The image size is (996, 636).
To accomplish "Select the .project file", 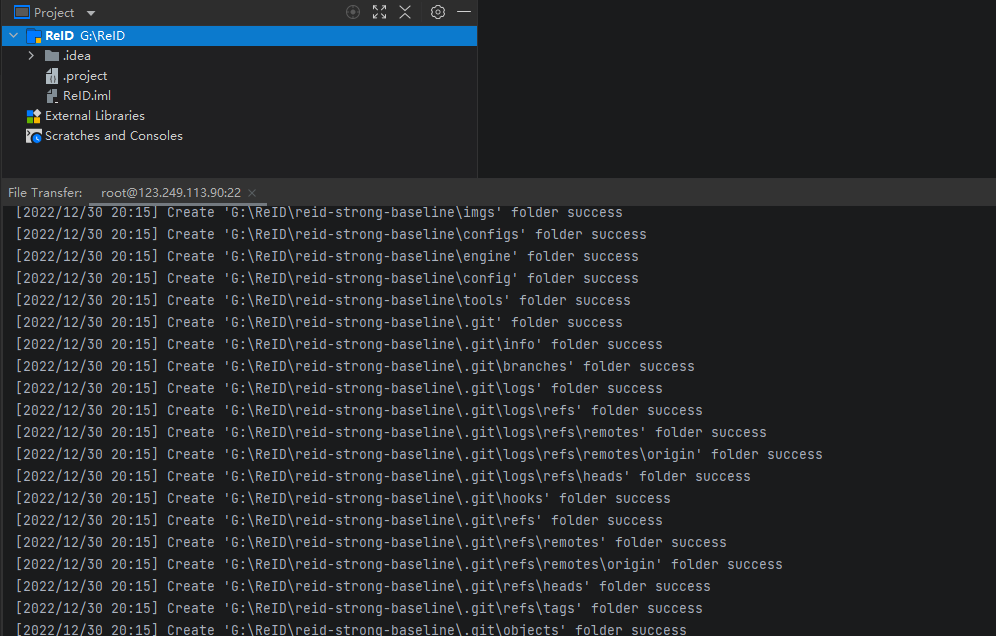I will pos(85,76).
